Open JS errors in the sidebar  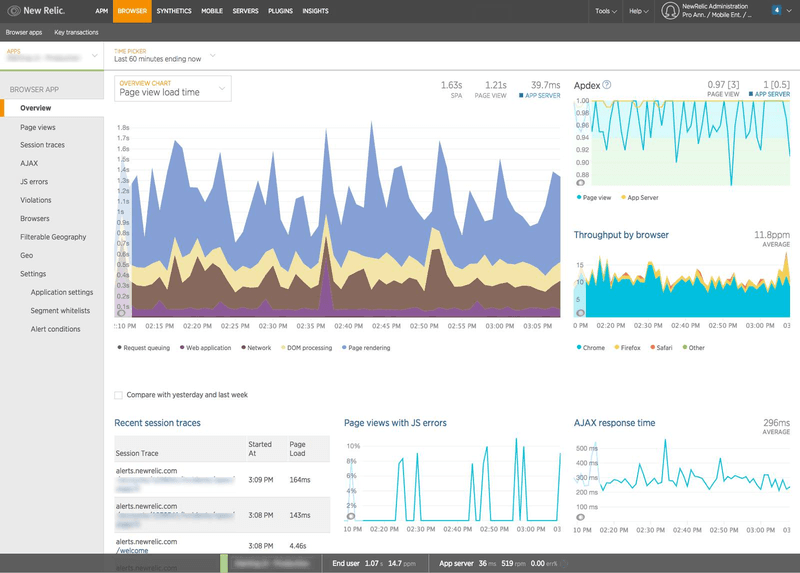(x=34, y=182)
